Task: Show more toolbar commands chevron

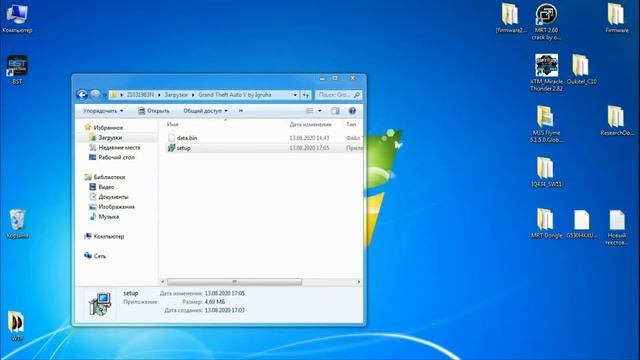Action: pos(240,111)
